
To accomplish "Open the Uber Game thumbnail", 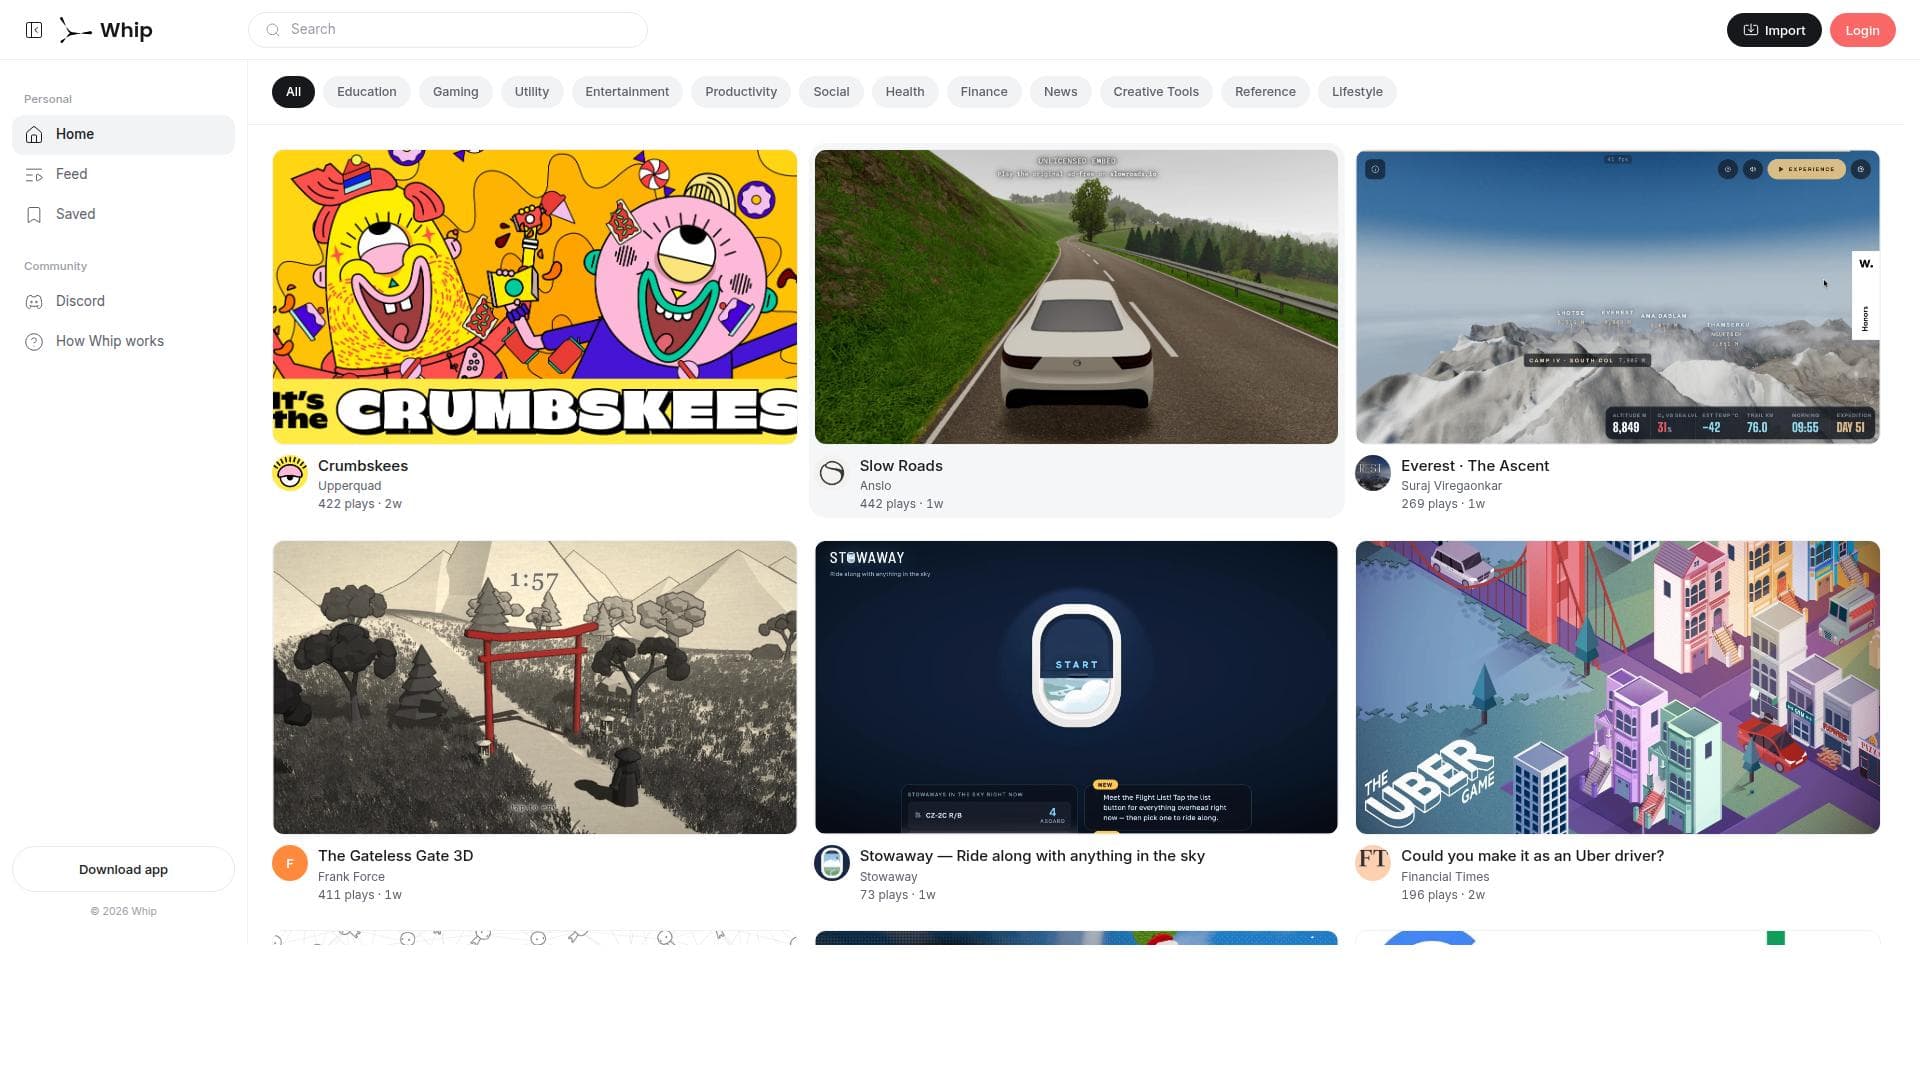I will [1618, 687].
